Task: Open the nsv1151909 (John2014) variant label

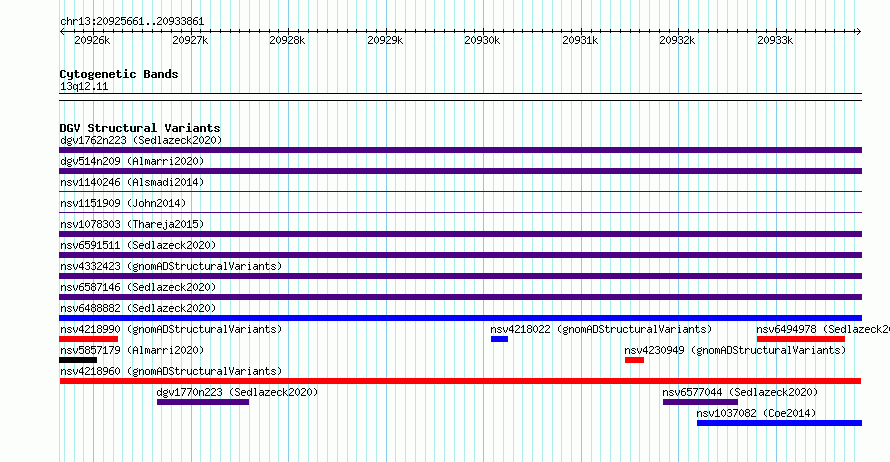Action: point(123,203)
